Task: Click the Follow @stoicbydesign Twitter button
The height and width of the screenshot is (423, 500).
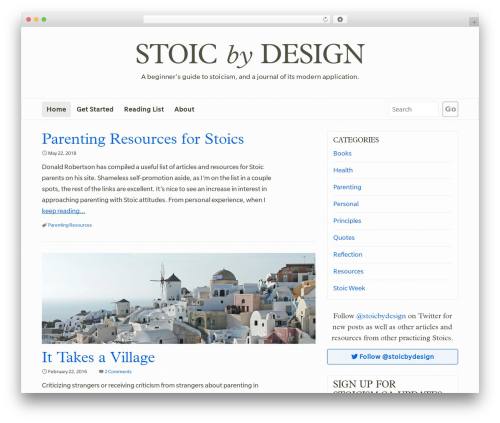Action: click(x=392, y=357)
